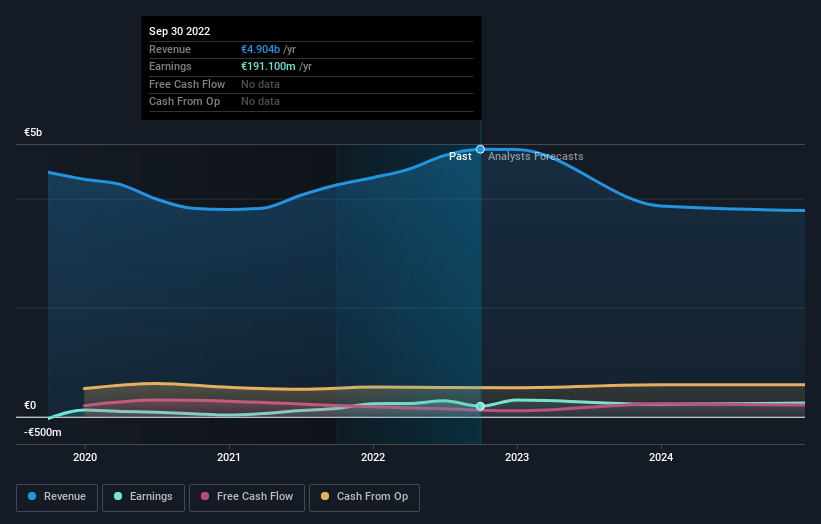Viewport: 821px width, 524px height.
Task: Click the earnings data point at Sep 2022
Action: click(480, 406)
